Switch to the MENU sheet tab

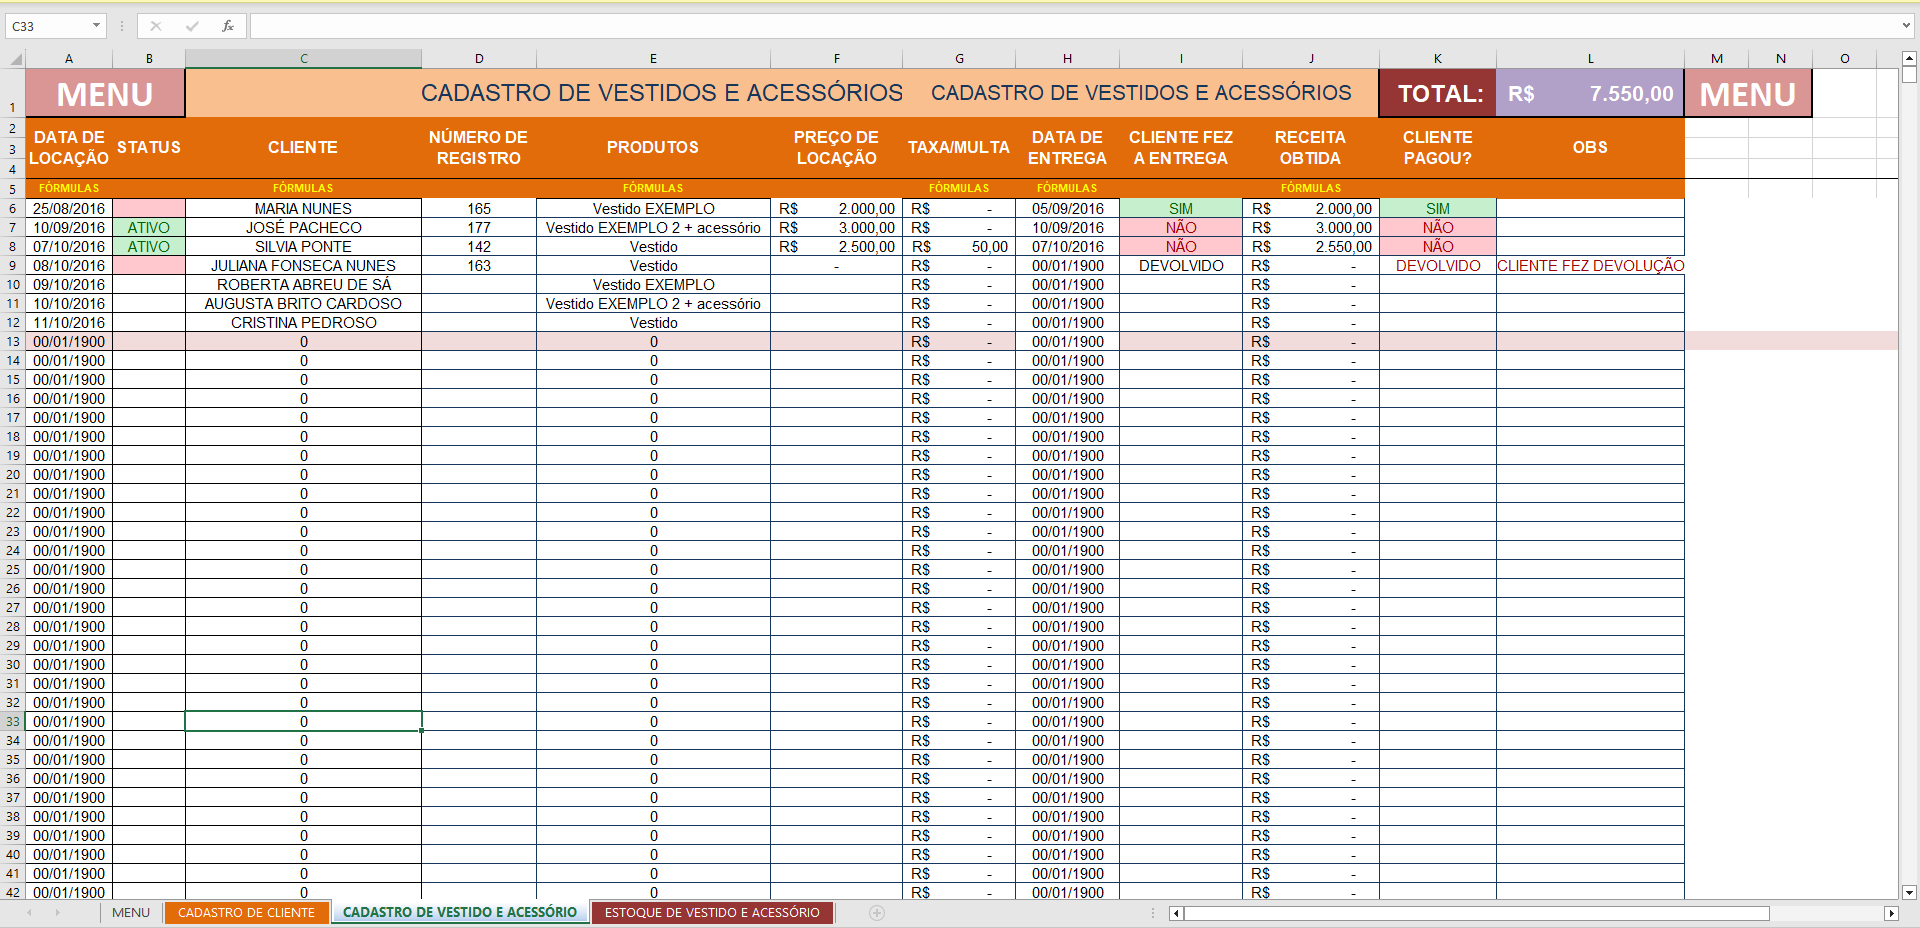pyautogui.click(x=130, y=912)
